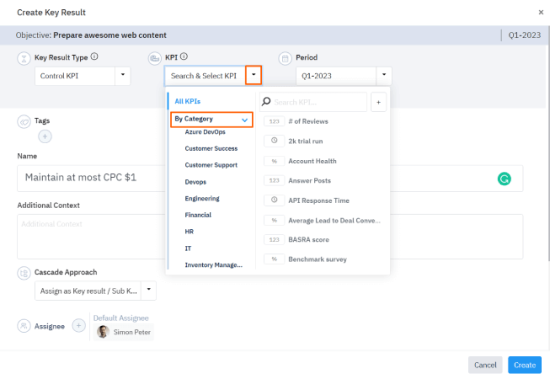This screenshot has height=379, width=550.
Task: Click the dialog's vertical scrollbar
Action: pos(548,142)
